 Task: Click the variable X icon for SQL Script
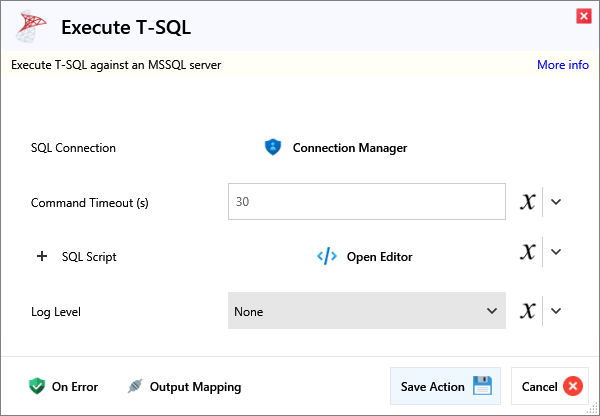[x=528, y=252]
